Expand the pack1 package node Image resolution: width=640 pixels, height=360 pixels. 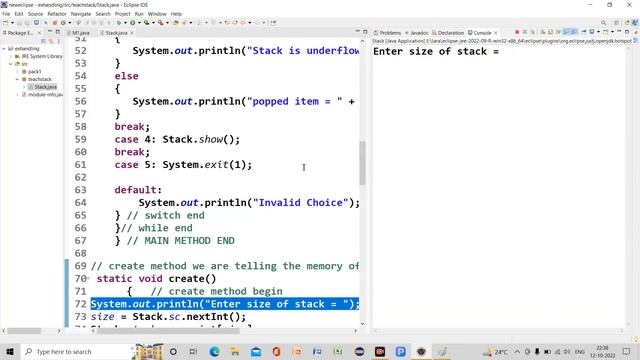pos(18,71)
